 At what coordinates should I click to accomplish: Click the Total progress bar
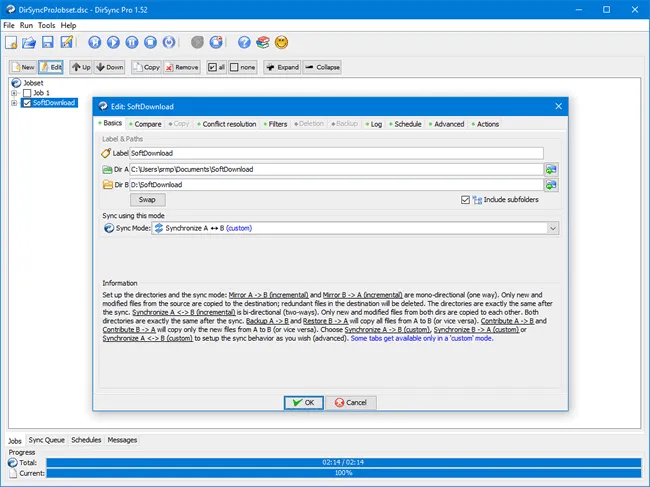tap(341, 462)
